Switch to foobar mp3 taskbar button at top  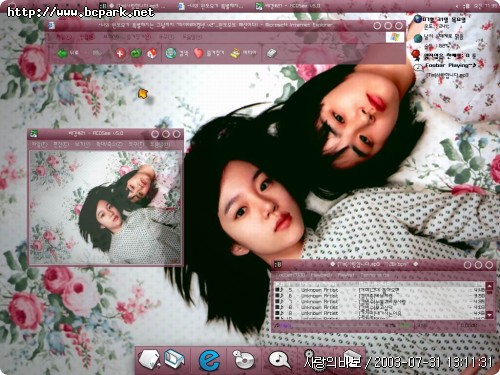133,6
